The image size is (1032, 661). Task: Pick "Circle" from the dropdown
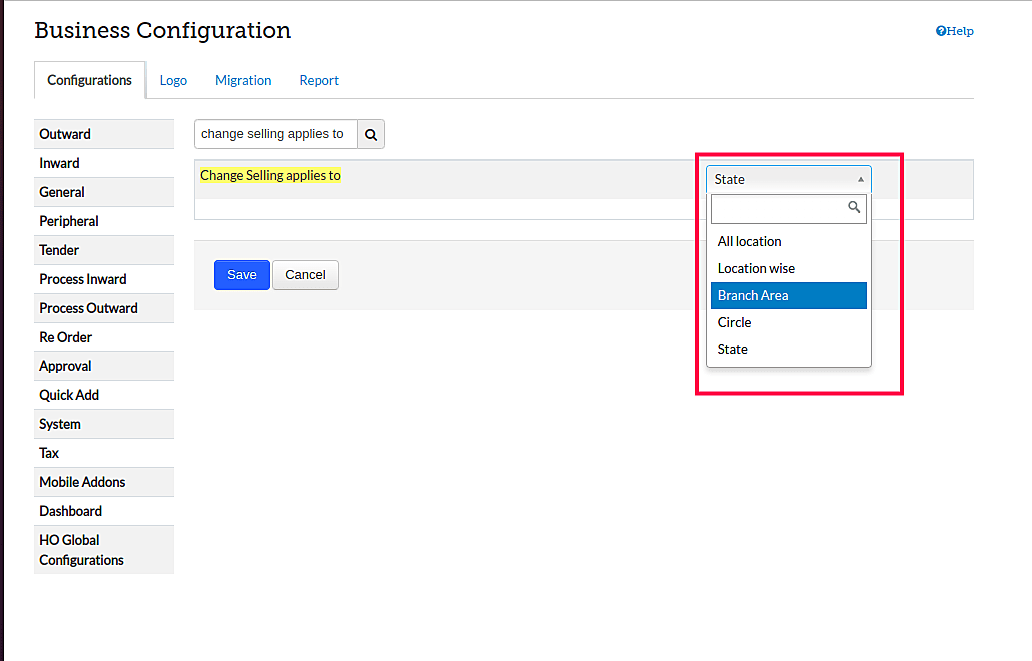pyautogui.click(x=735, y=322)
